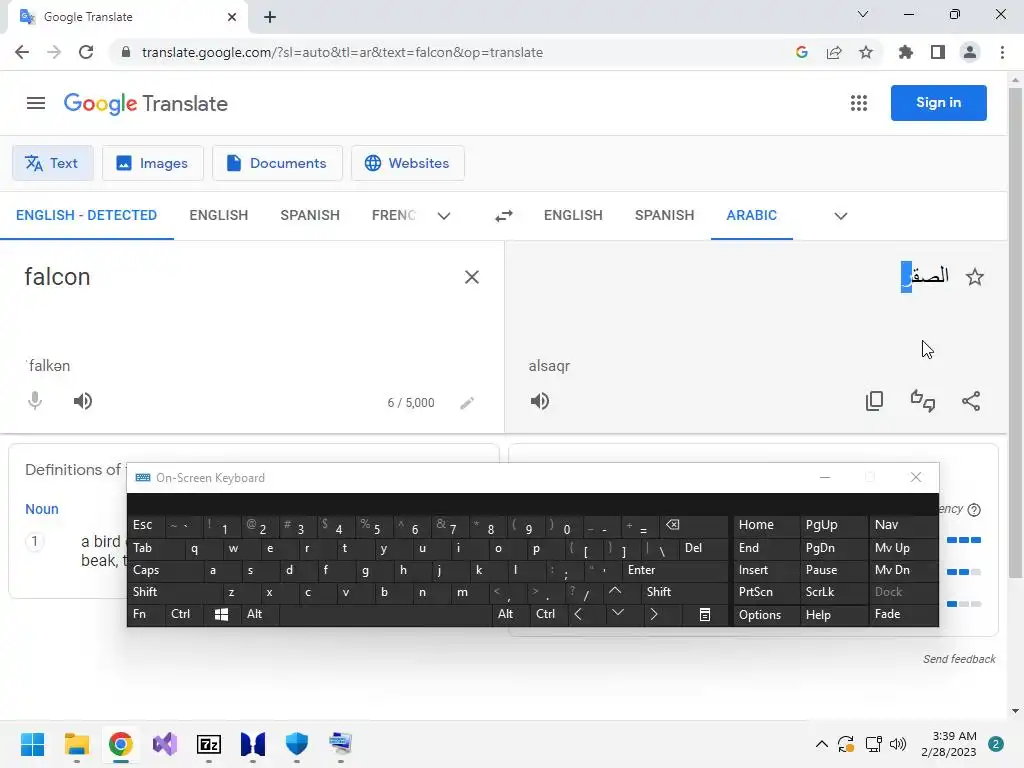The width and height of the screenshot is (1024, 768).
Task: Save translation with the star icon
Action: [x=975, y=277]
